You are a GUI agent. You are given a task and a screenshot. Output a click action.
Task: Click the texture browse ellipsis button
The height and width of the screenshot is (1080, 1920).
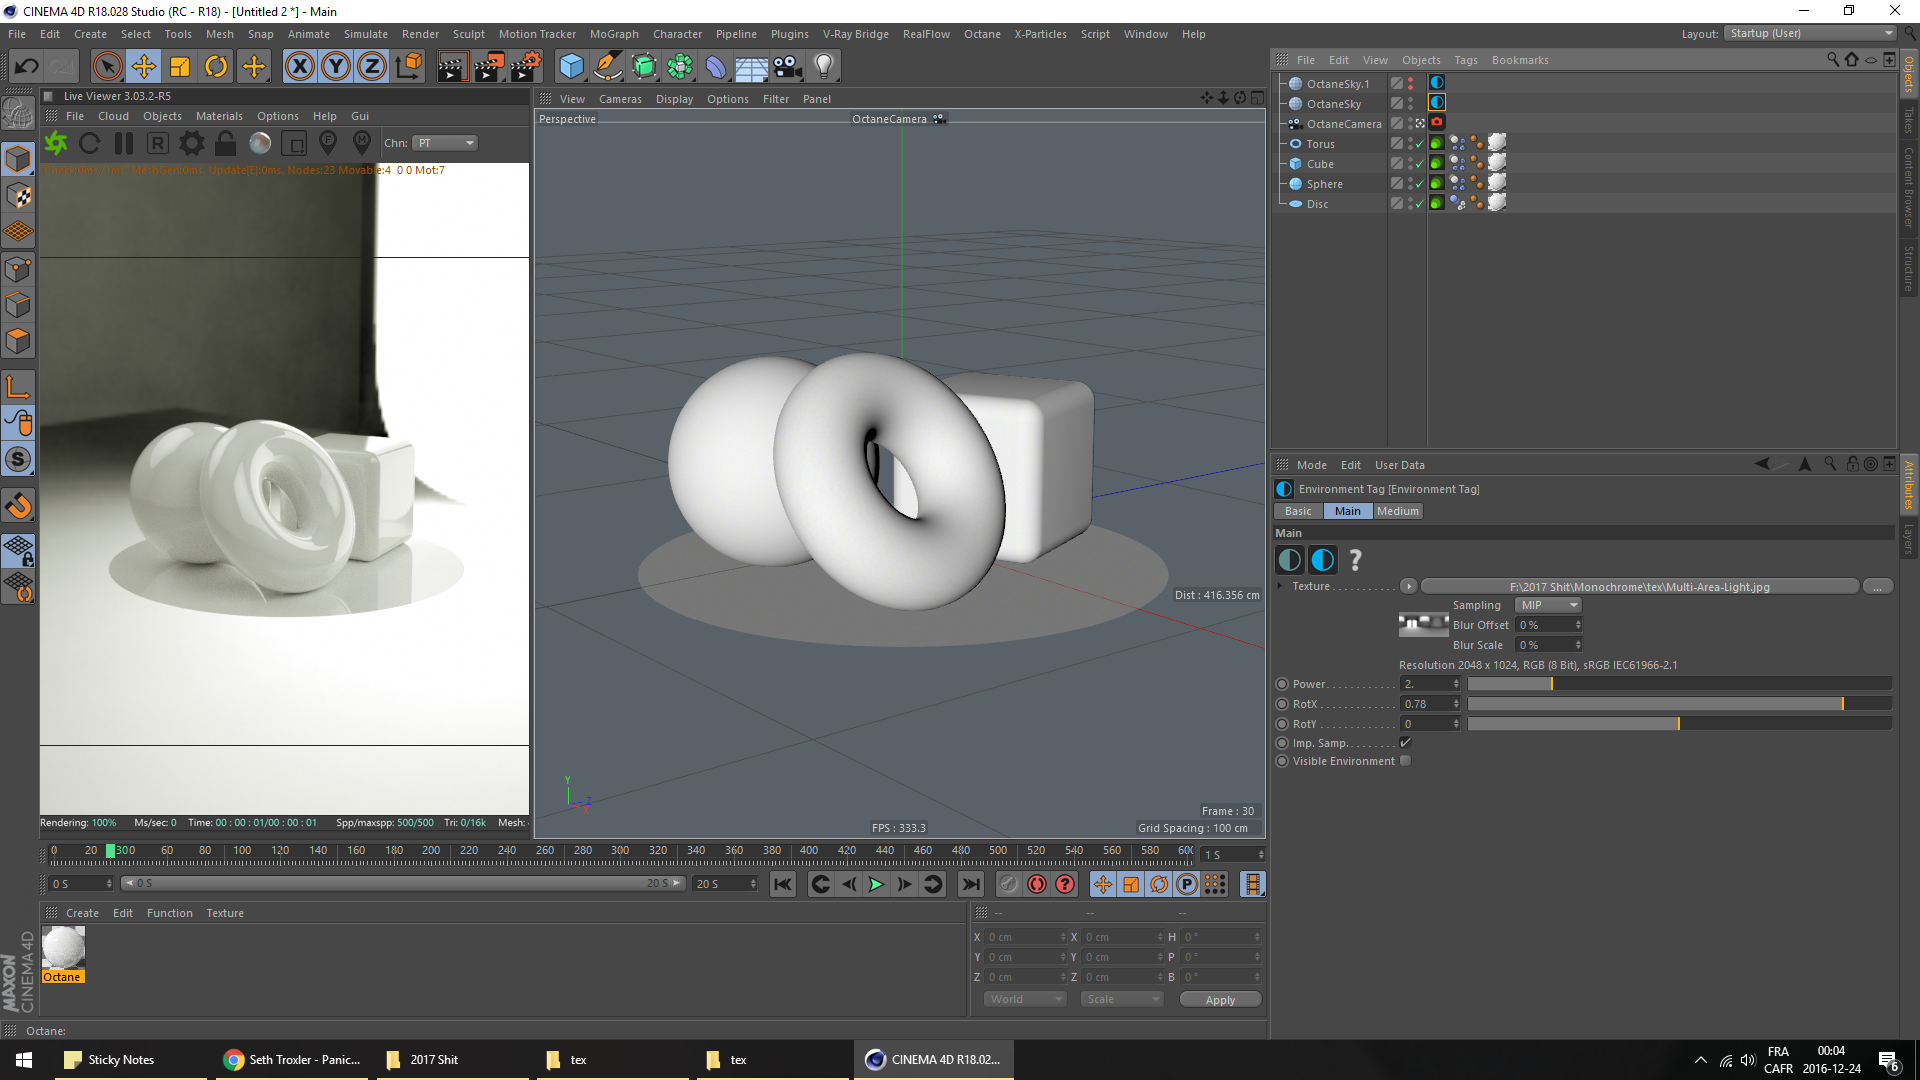tap(1877, 587)
